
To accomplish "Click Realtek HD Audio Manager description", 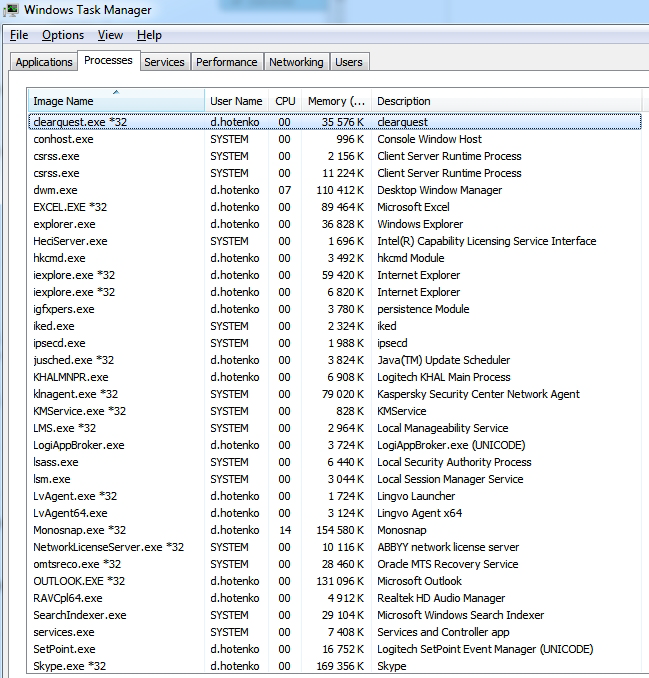I will tap(441, 598).
